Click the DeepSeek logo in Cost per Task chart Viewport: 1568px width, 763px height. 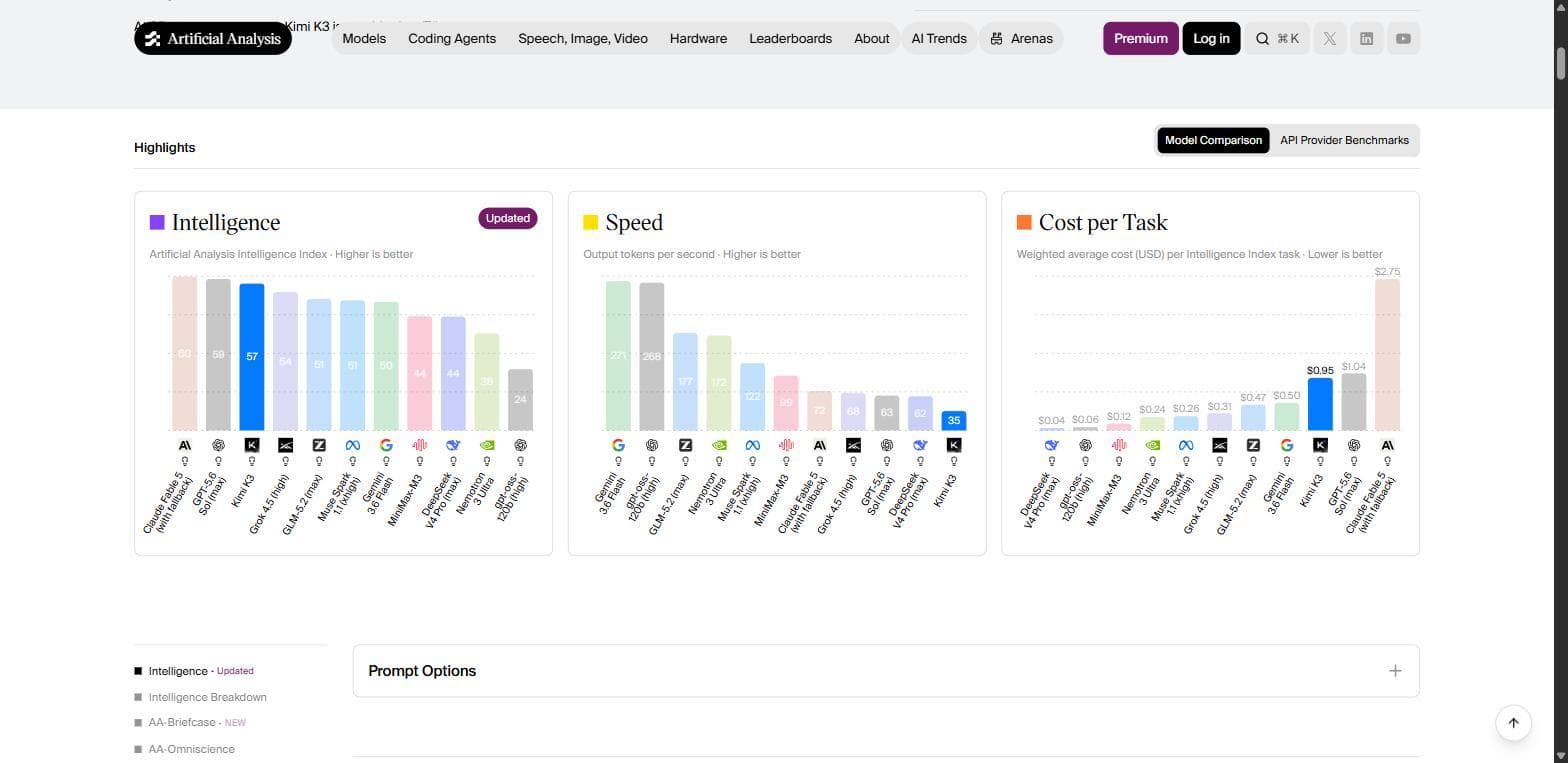(x=1052, y=445)
